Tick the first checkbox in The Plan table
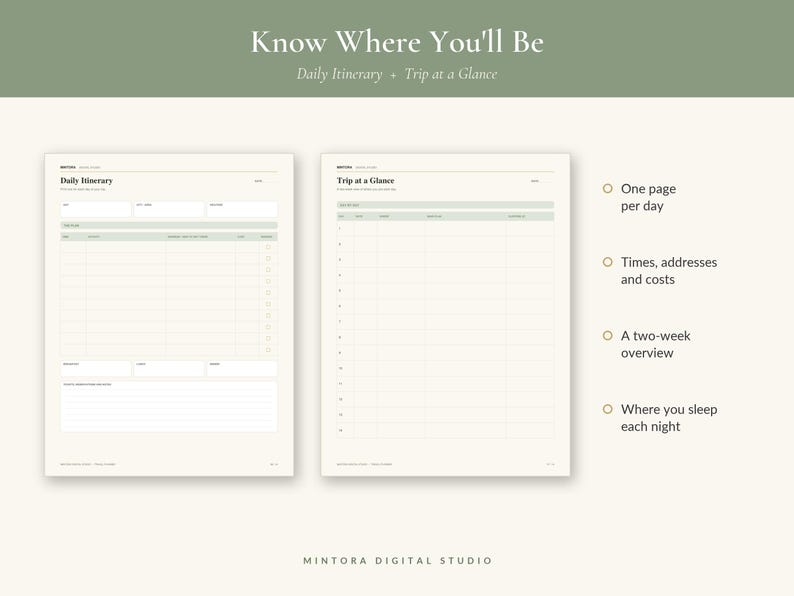 [x=268, y=247]
